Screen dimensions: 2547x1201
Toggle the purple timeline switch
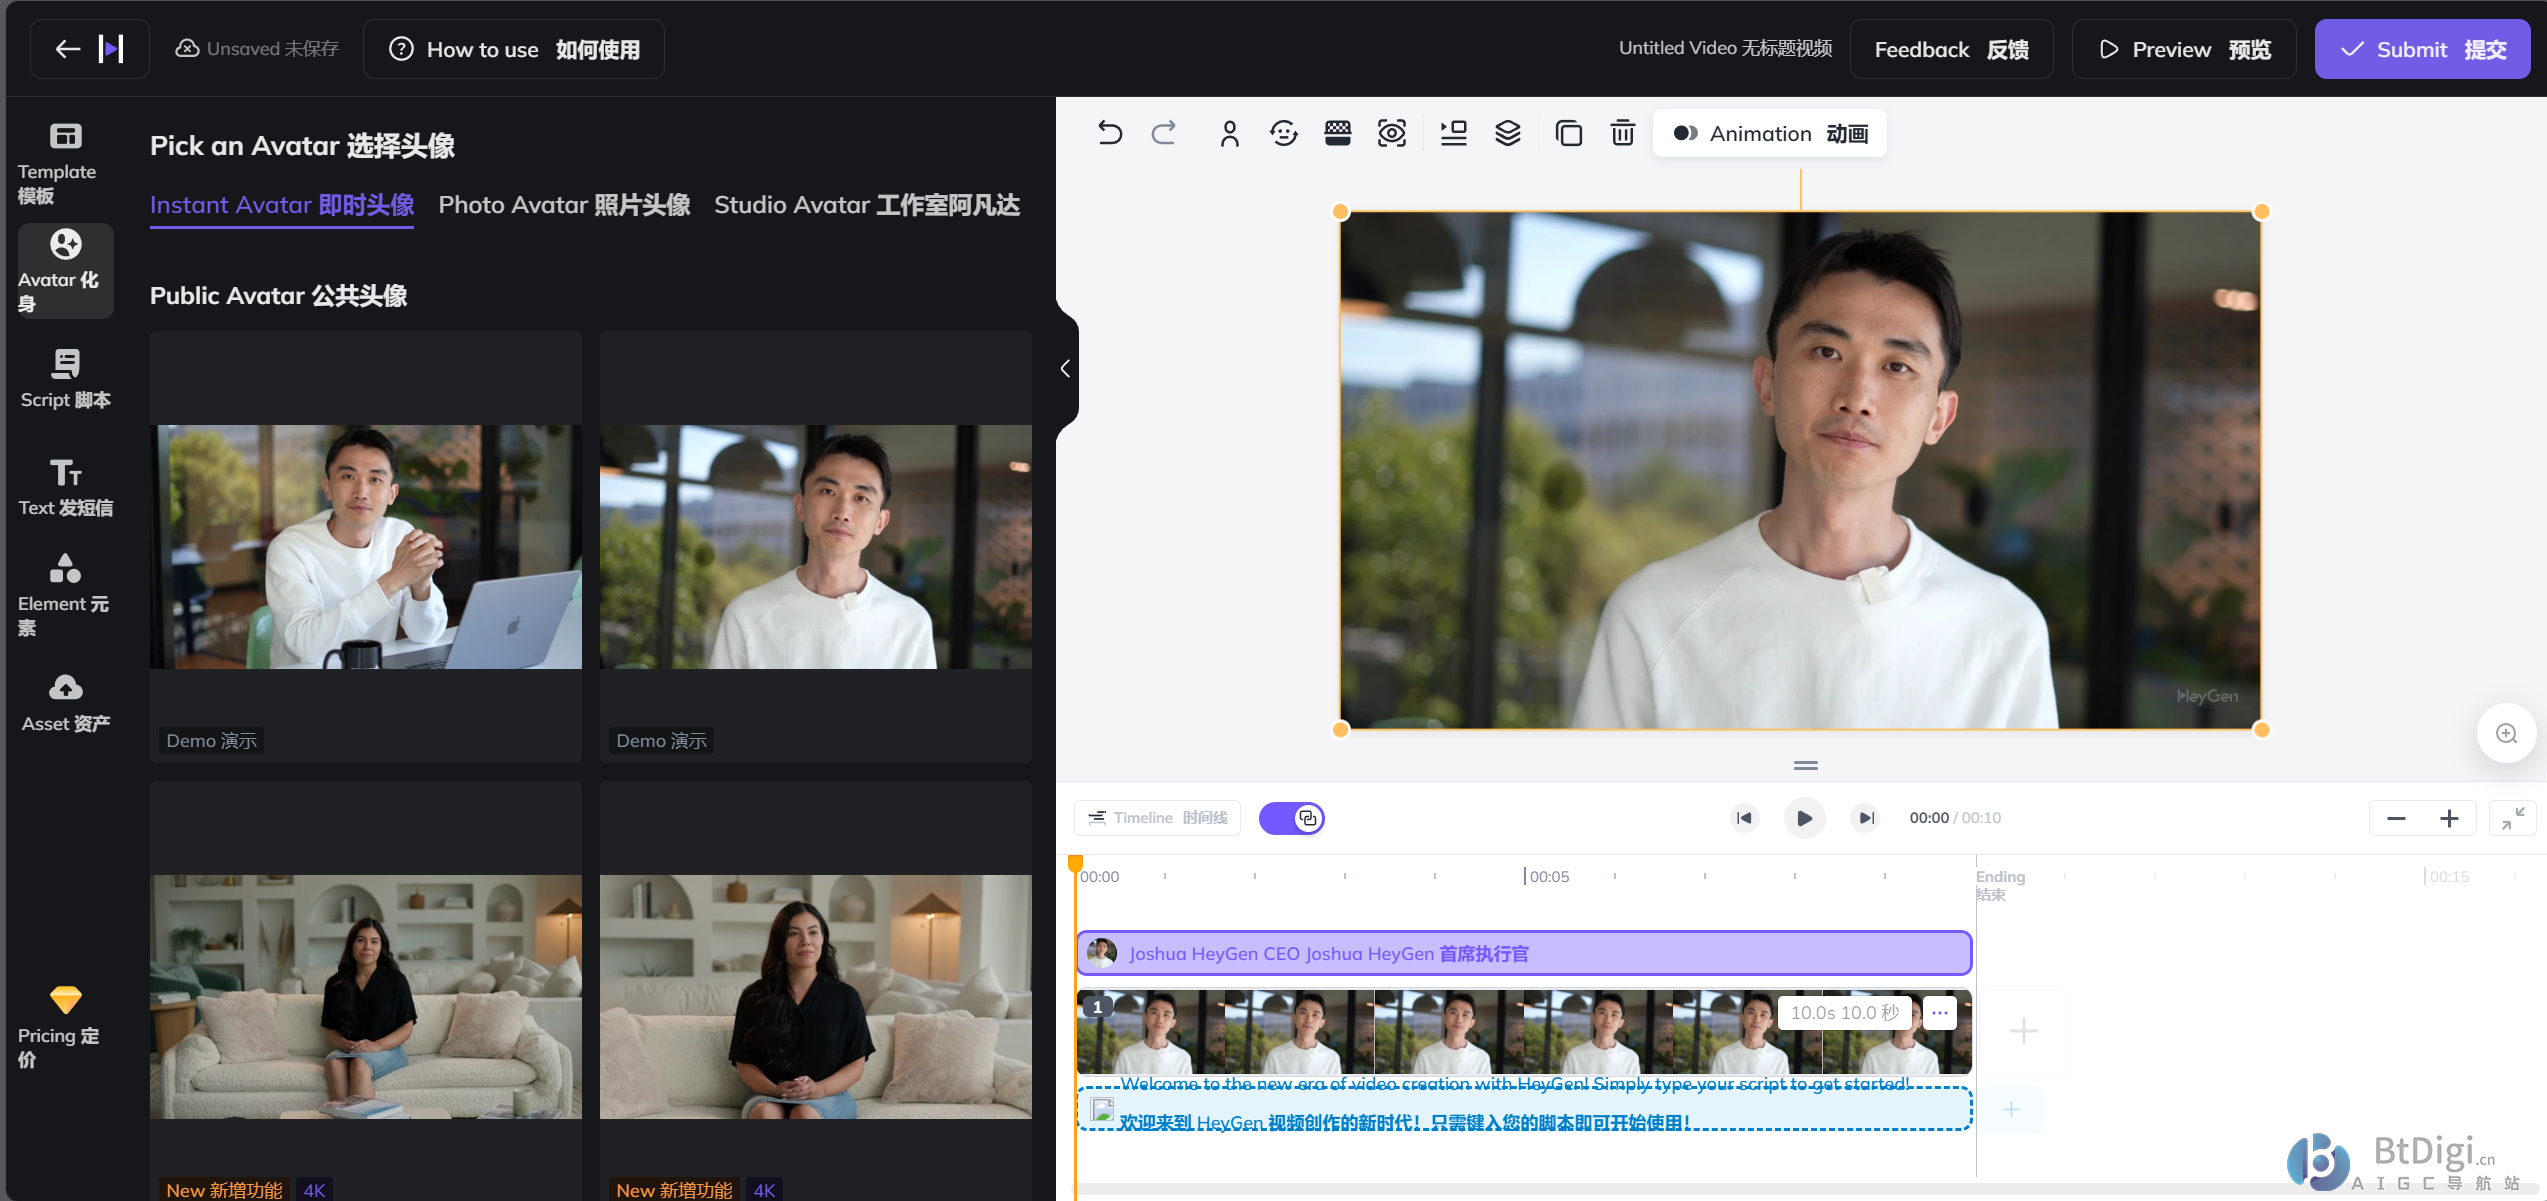point(1292,818)
